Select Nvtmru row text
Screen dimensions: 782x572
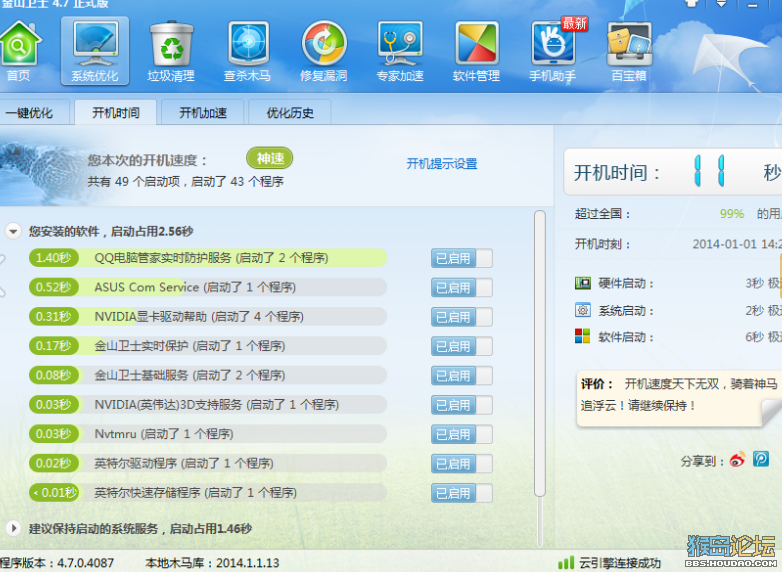point(164,434)
